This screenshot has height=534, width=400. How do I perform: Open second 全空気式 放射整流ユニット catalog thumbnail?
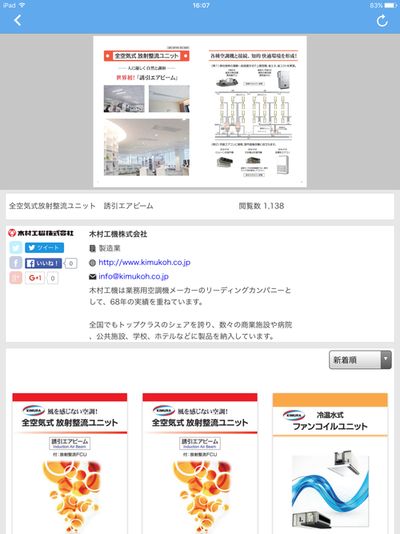[200, 463]
